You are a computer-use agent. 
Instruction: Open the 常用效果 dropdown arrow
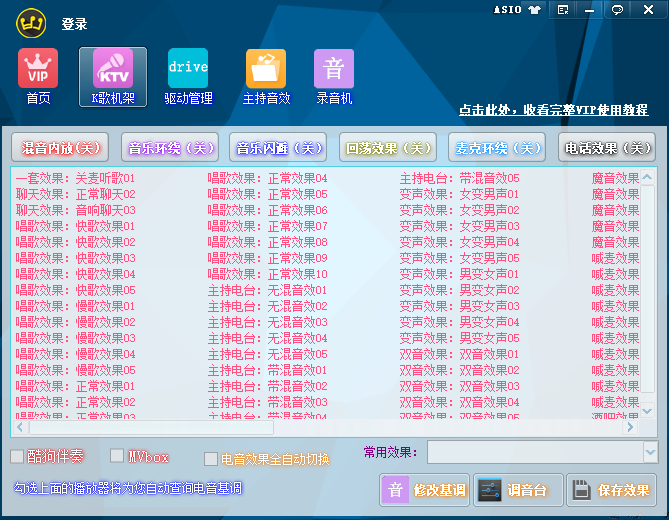(650, 452)
